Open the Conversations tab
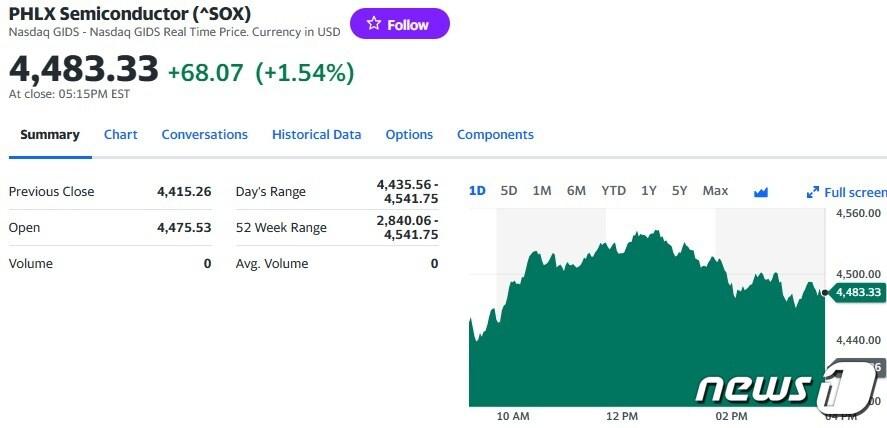 point(204,135)
